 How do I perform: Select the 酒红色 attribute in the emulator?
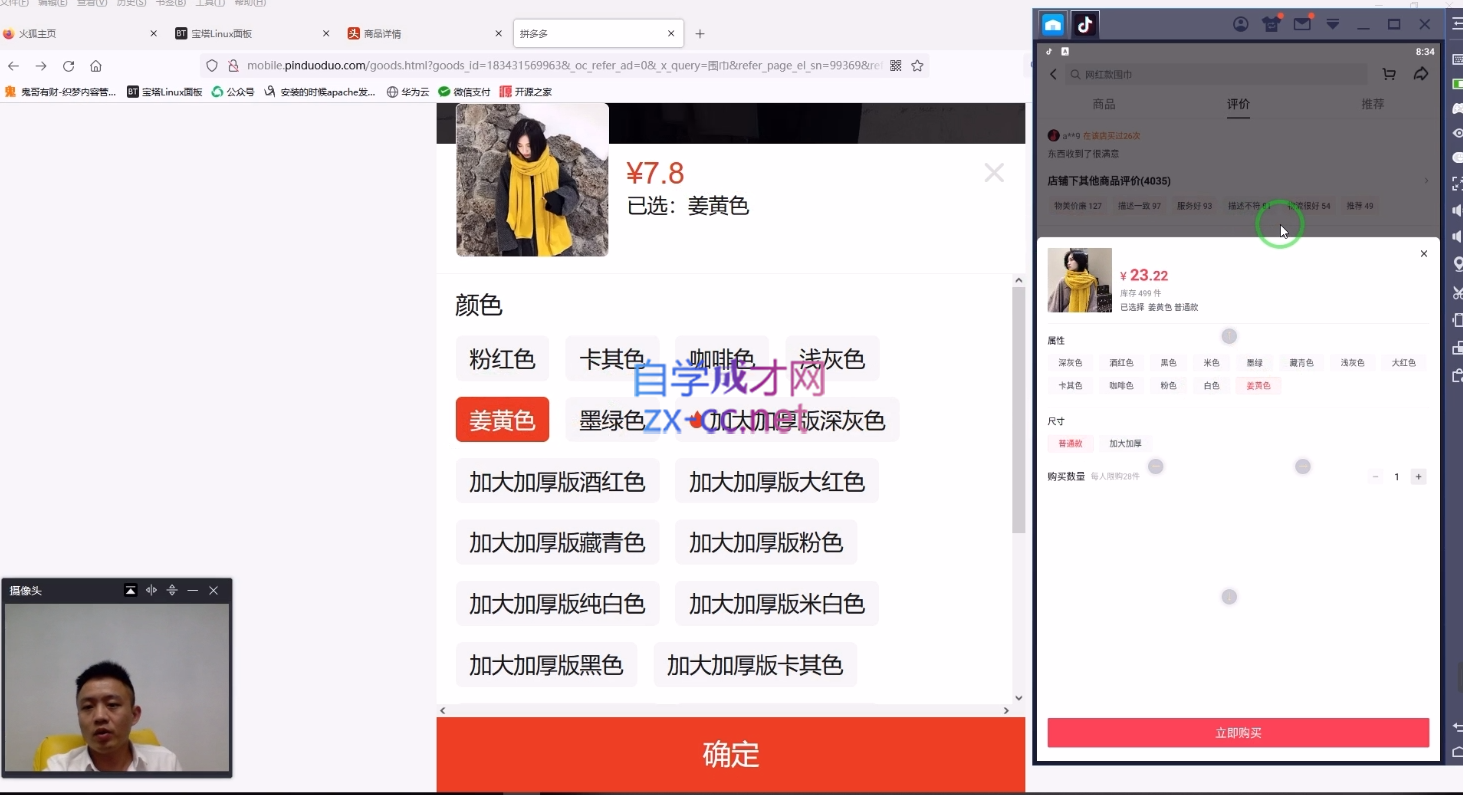[x=1121, y=363]
